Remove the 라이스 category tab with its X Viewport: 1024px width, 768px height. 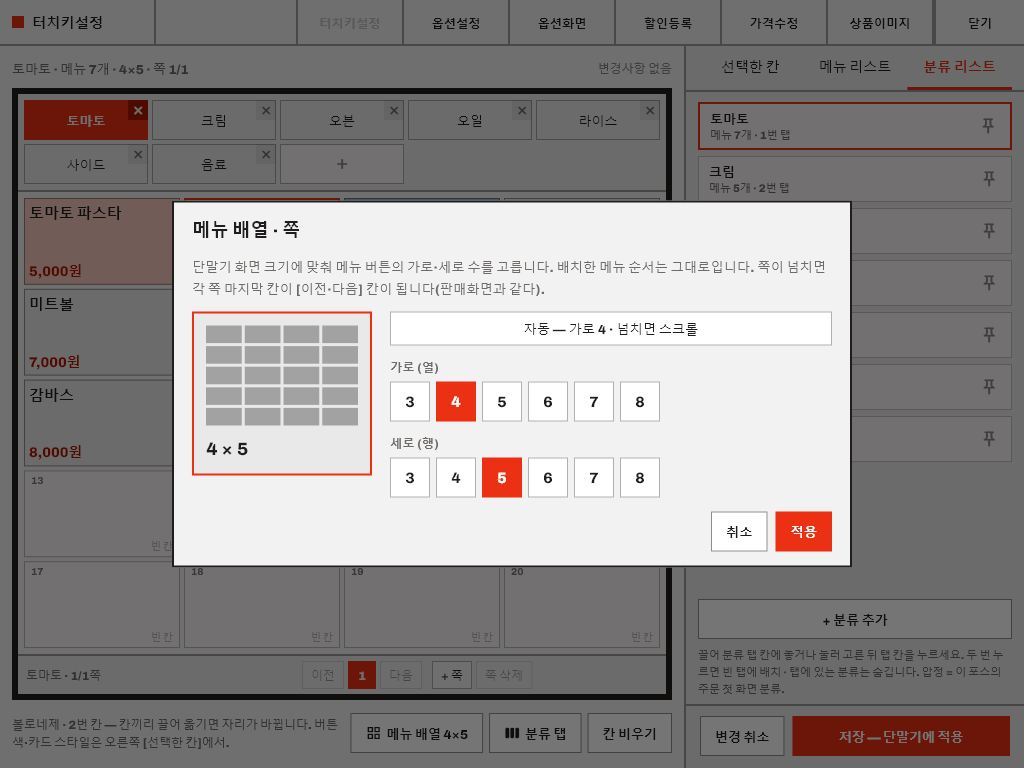(650, 110)
